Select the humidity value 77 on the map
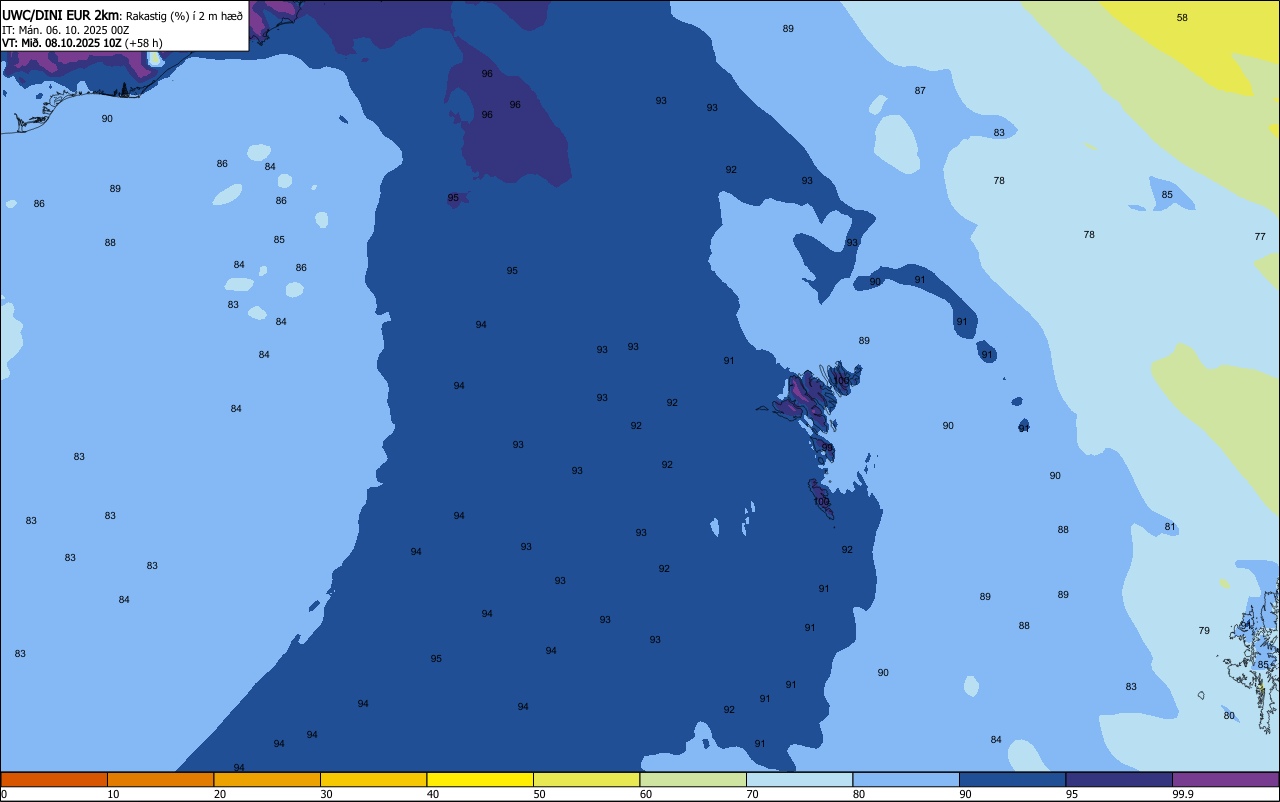 pos(1260,237)
